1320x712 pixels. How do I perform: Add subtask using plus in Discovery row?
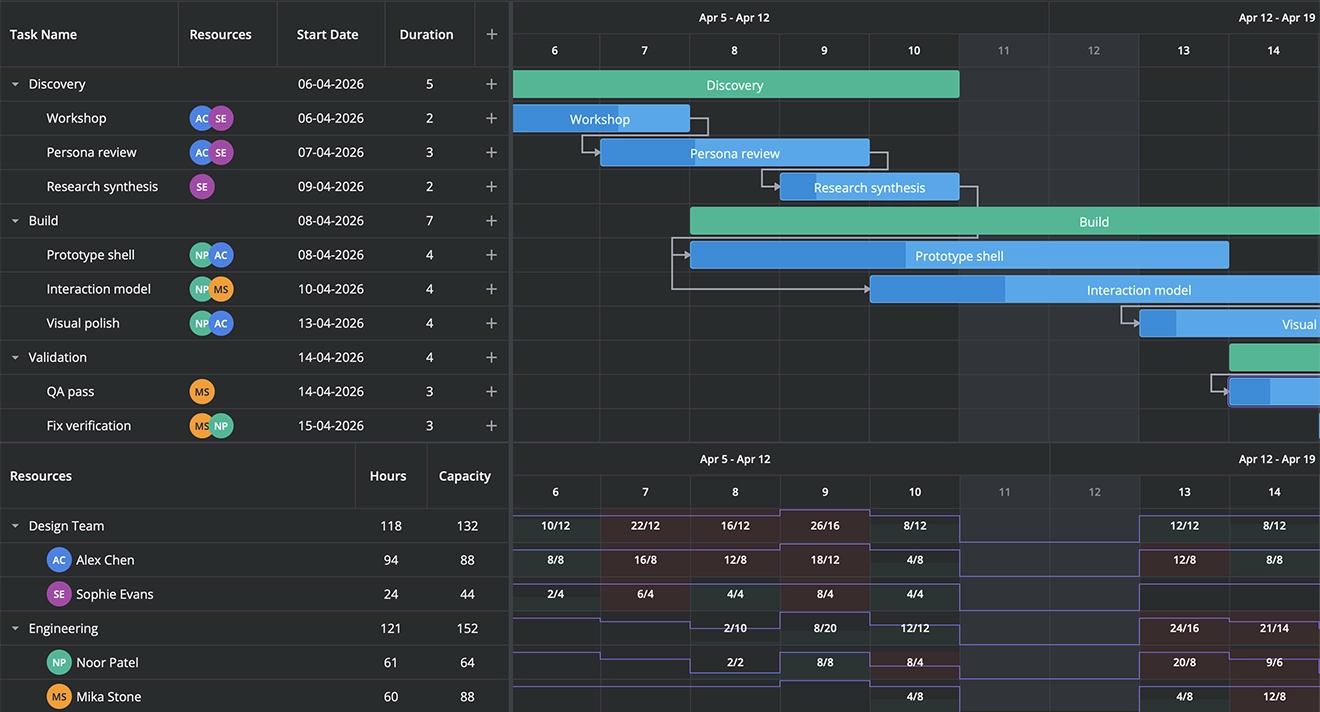tap(491, 84)
